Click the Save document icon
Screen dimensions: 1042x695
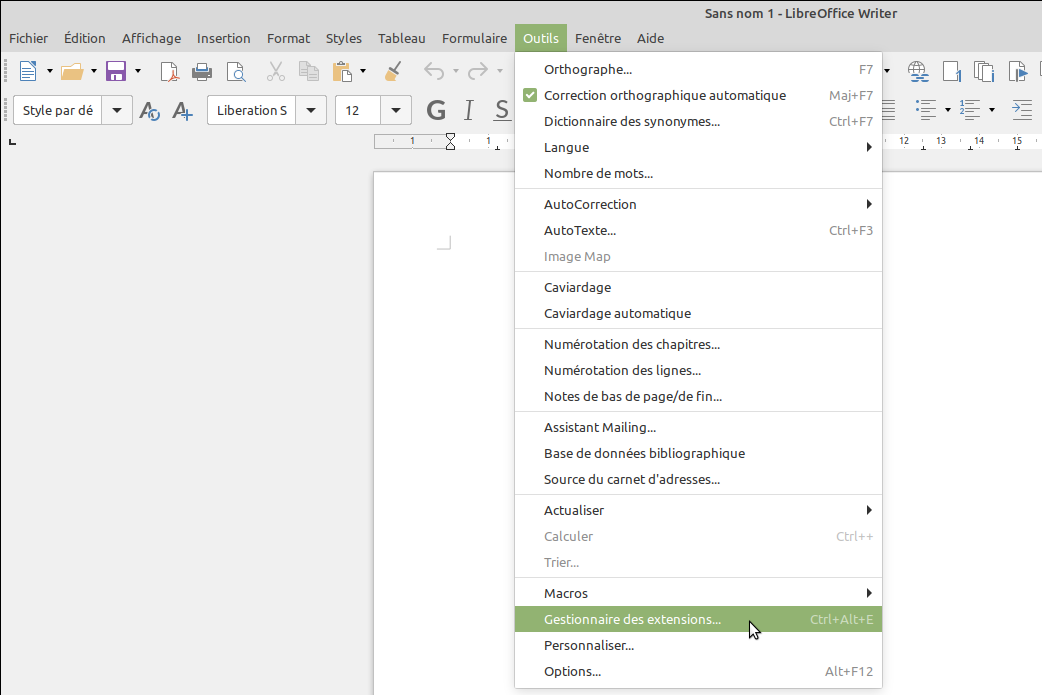point(116,71)
